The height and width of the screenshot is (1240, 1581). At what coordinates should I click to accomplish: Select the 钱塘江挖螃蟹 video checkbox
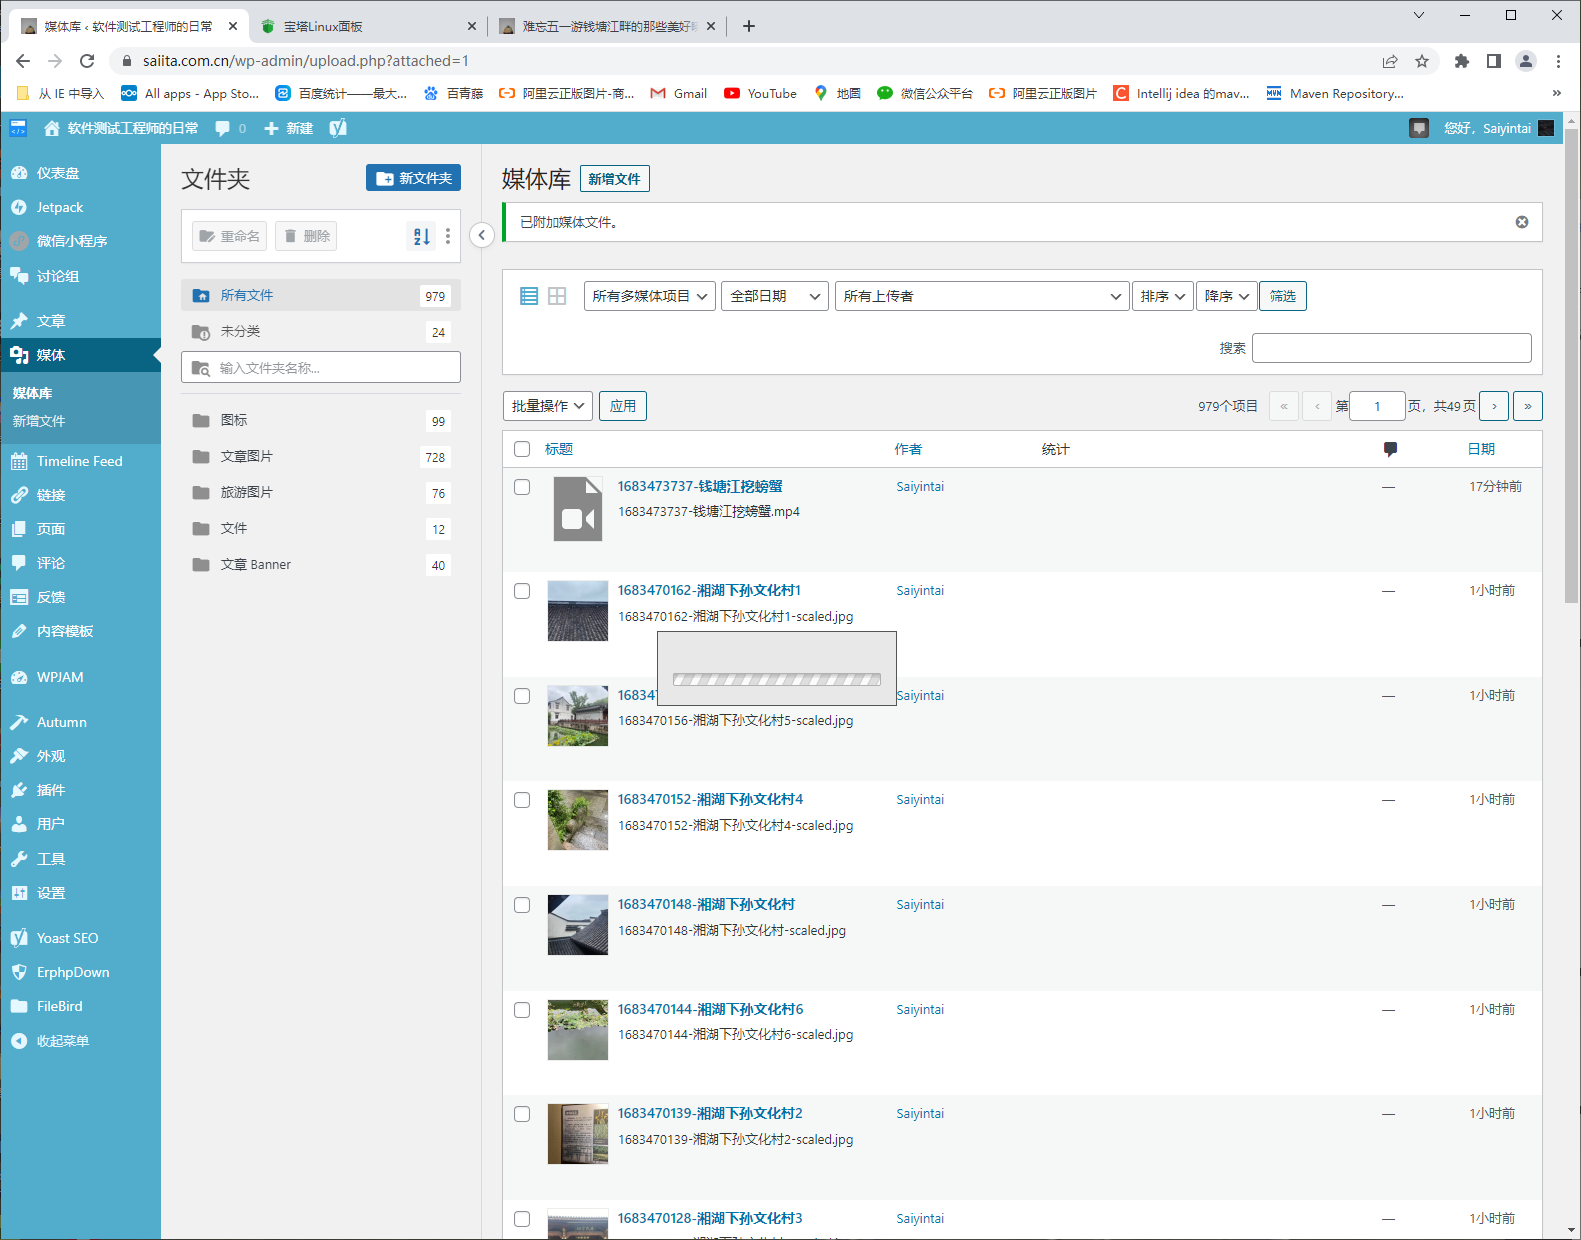coord(522,487)
